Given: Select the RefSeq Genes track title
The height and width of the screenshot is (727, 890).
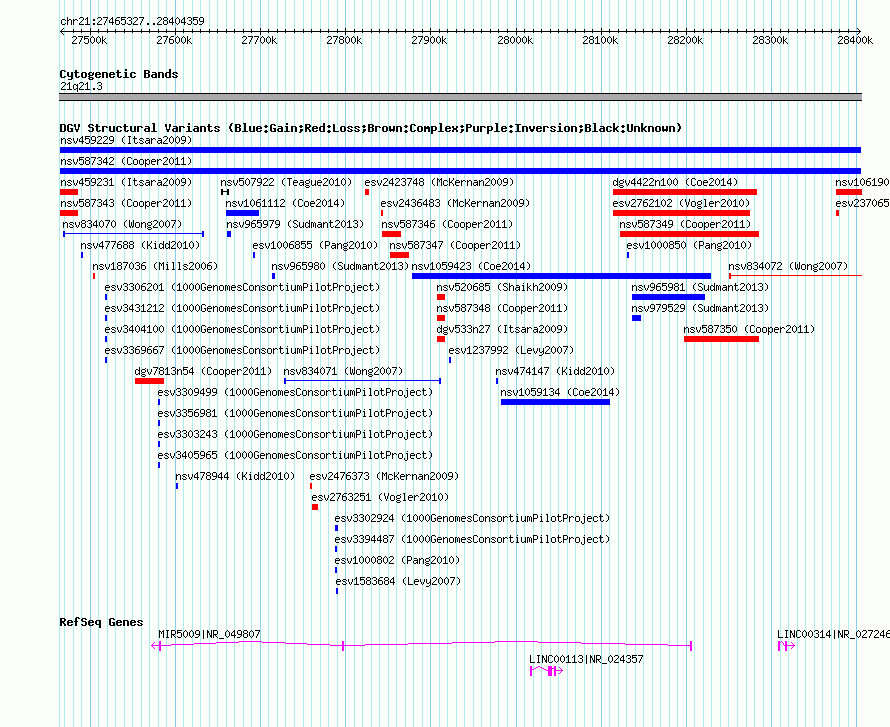Looking at the screenshot, I should [x=102, y=622].
